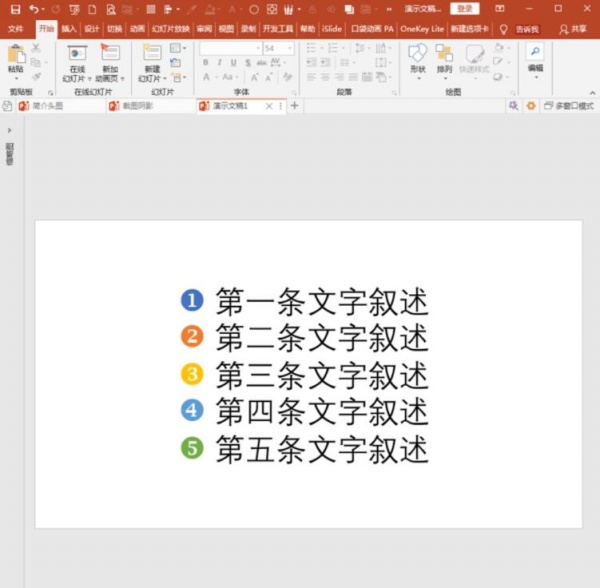Save the presentation with the floppy disk icon

(15, 9)
